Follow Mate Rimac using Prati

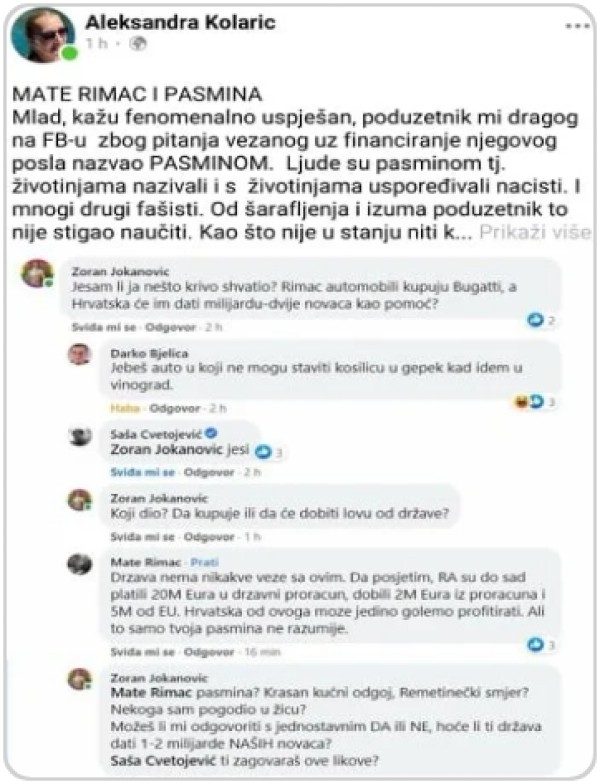pos(204,562)
